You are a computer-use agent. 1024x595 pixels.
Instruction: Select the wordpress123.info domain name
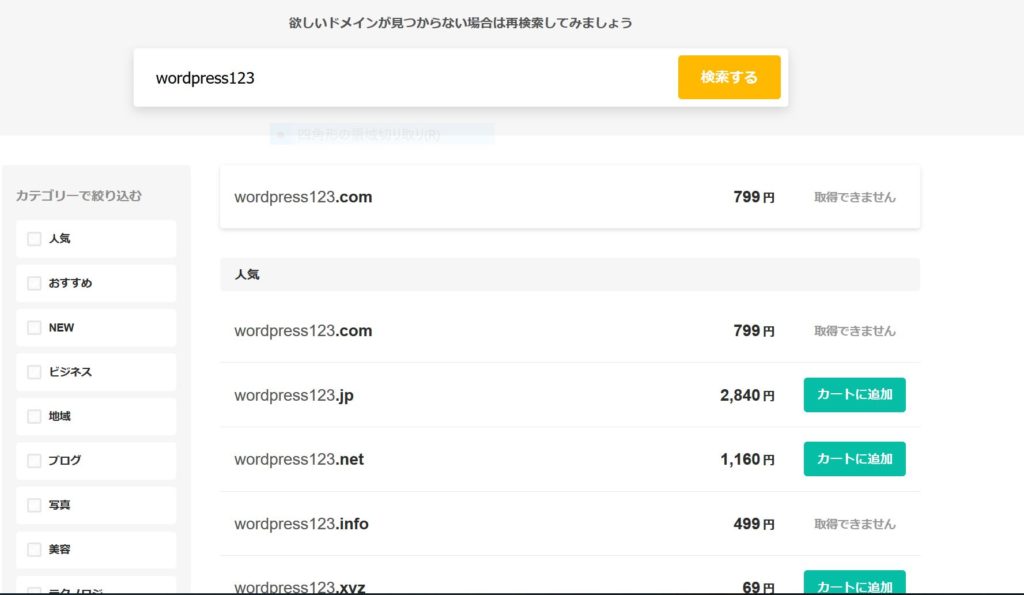coord(301,524)
